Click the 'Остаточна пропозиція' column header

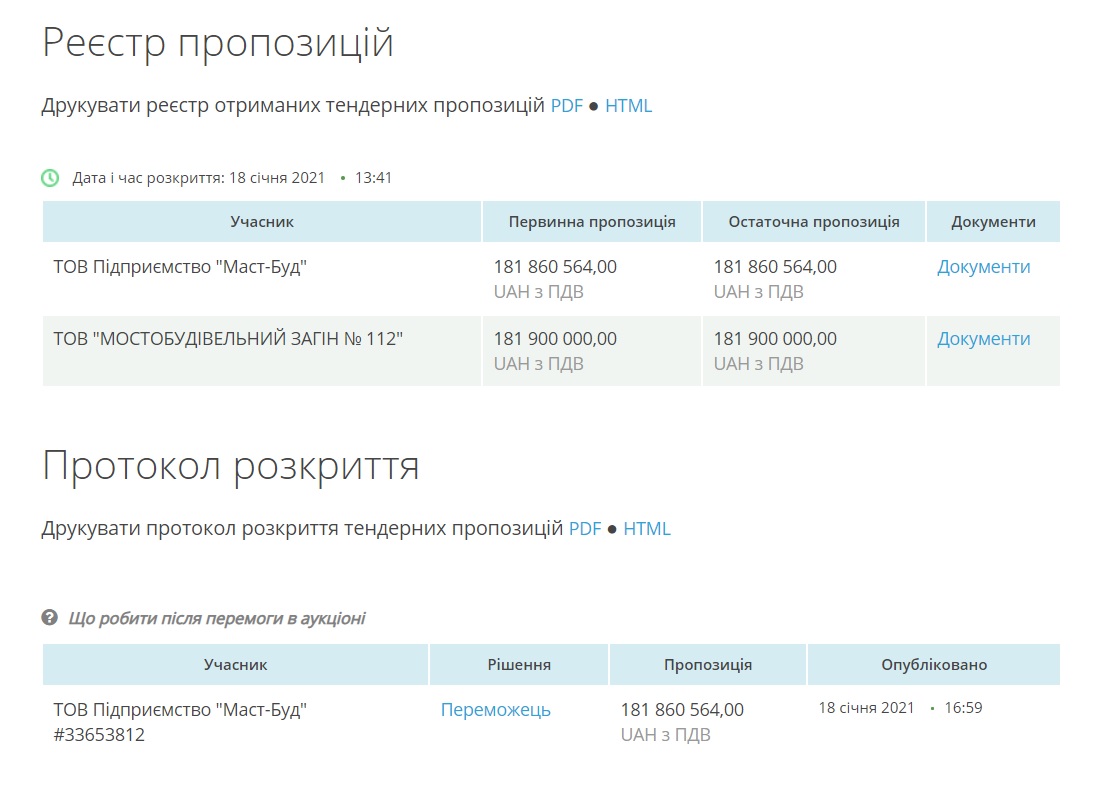(x=814, y=222)
